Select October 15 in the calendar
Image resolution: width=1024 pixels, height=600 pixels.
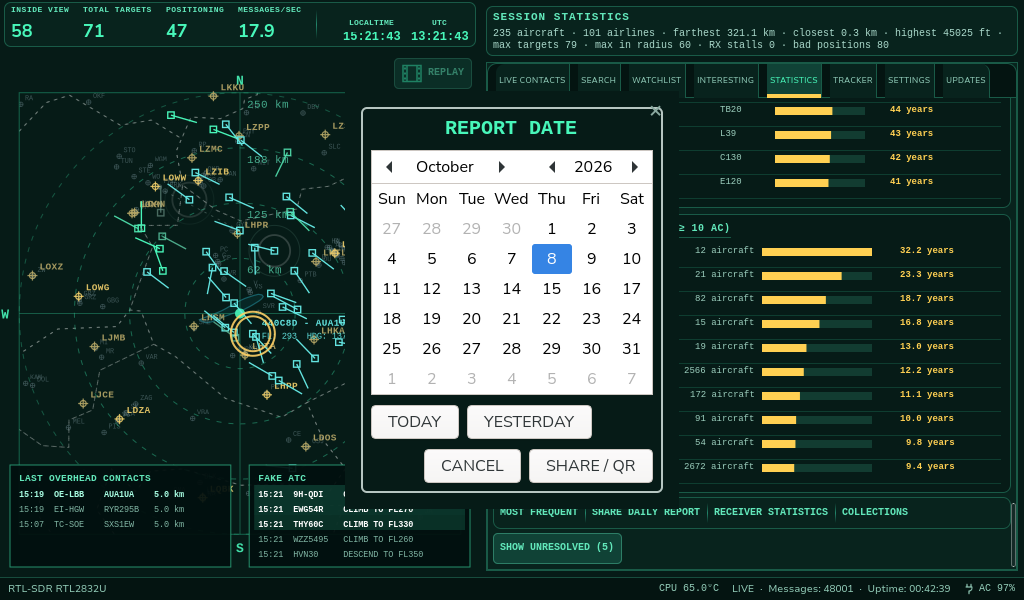pos(552,289)
